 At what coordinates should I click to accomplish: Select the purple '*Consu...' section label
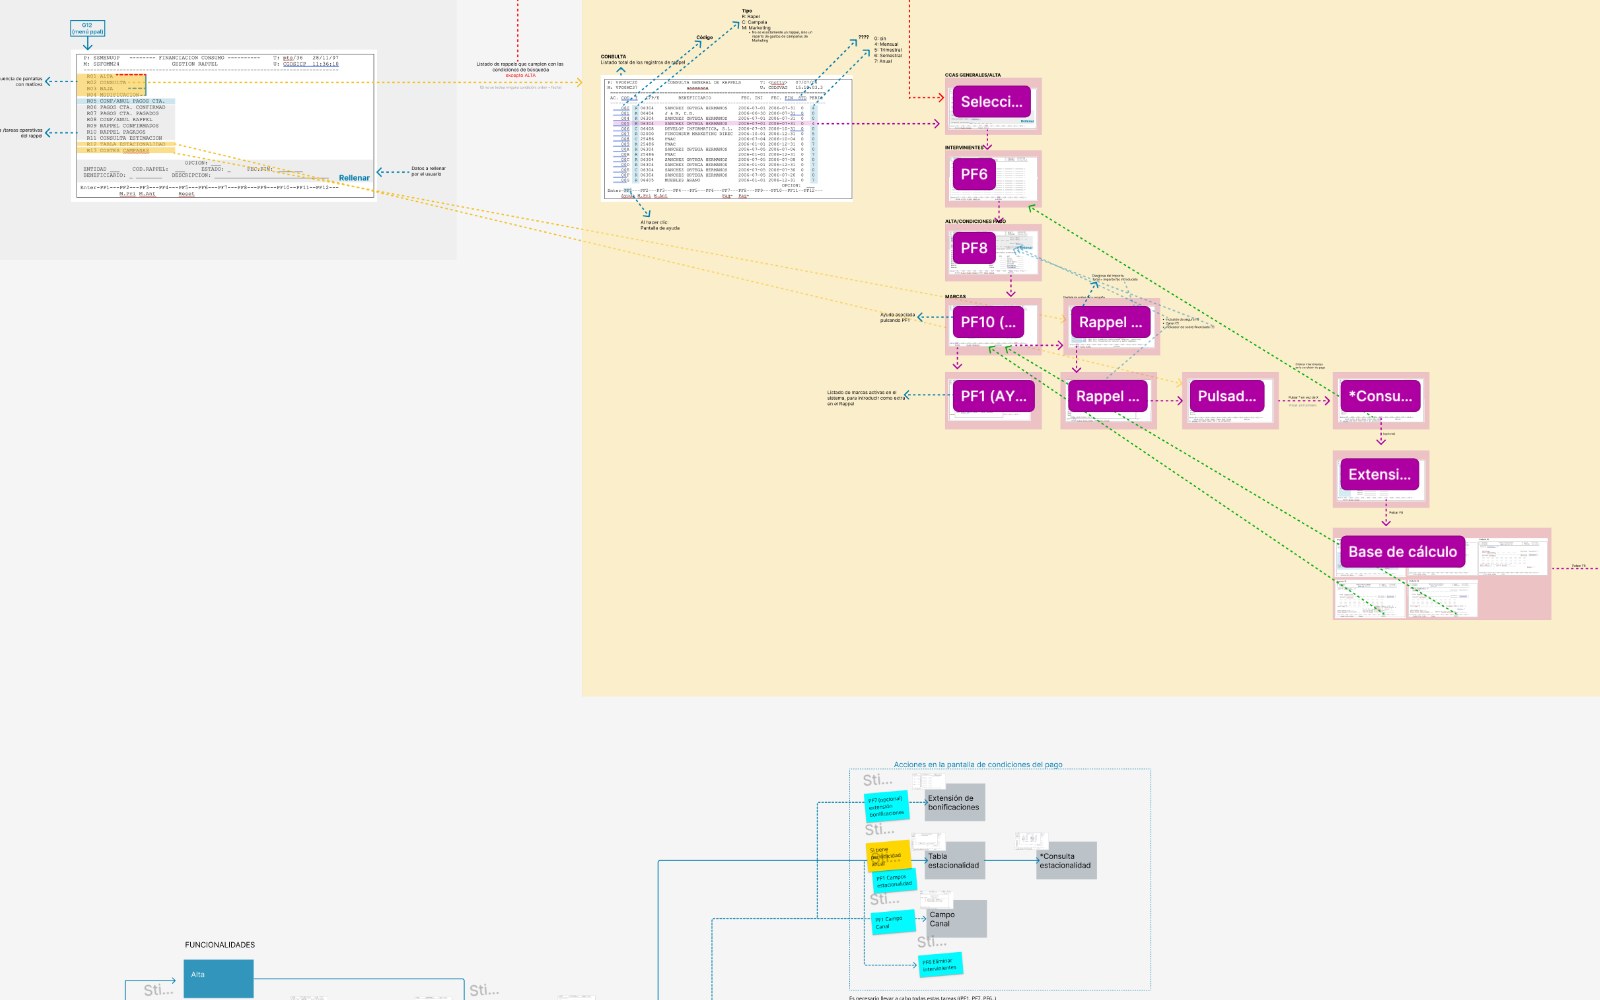[x=1380, y=396]
